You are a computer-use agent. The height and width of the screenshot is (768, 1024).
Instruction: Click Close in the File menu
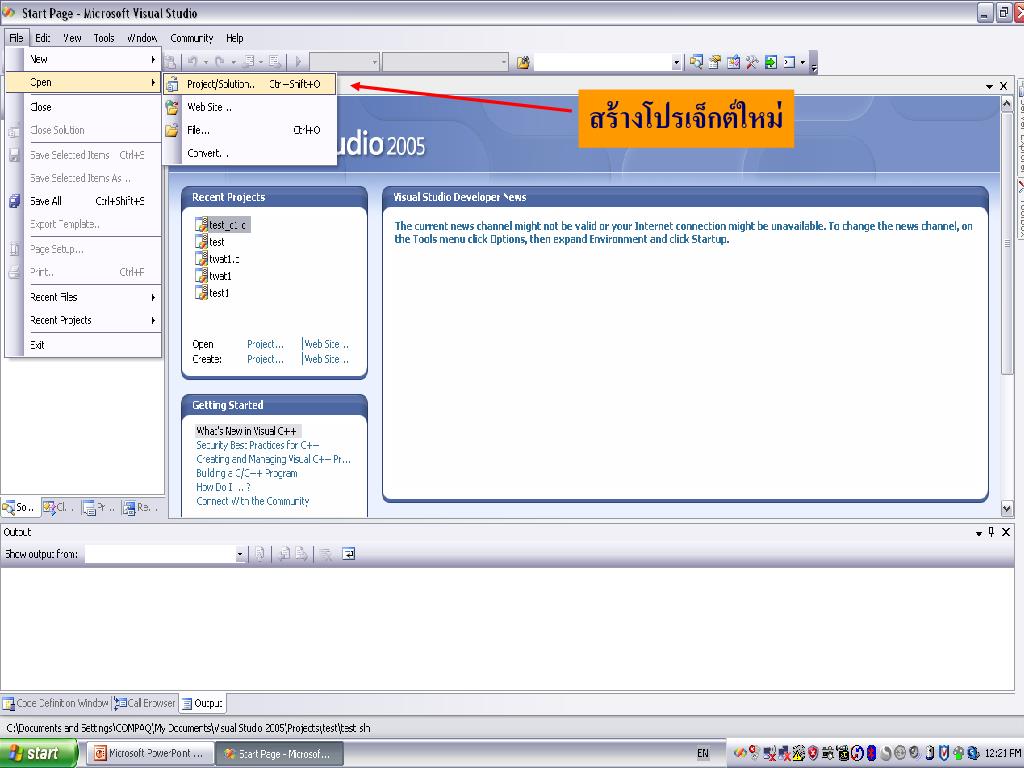(84, 107)
